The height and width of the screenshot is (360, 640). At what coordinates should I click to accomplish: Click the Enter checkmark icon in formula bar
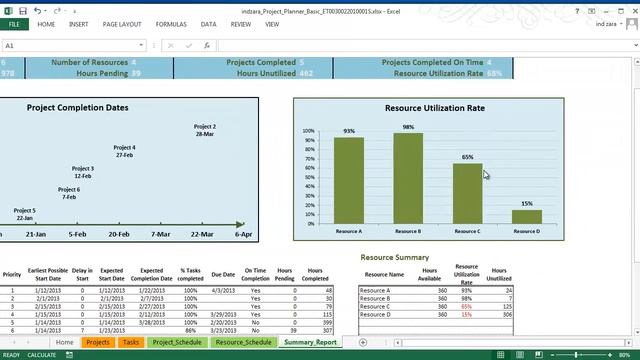[189, 46]
